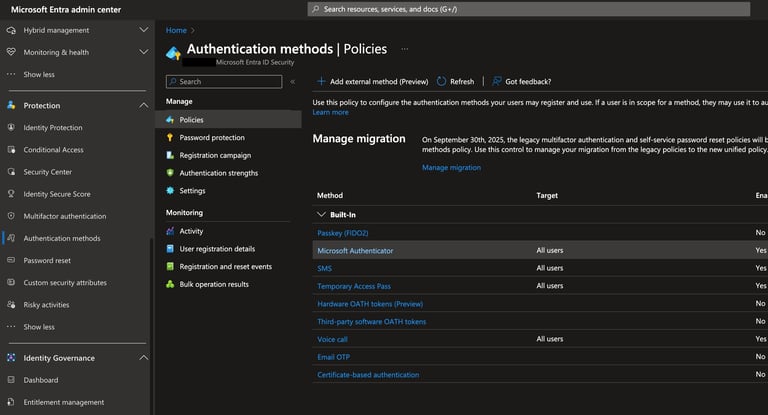Open Registration and reset events item

point(228,266)
